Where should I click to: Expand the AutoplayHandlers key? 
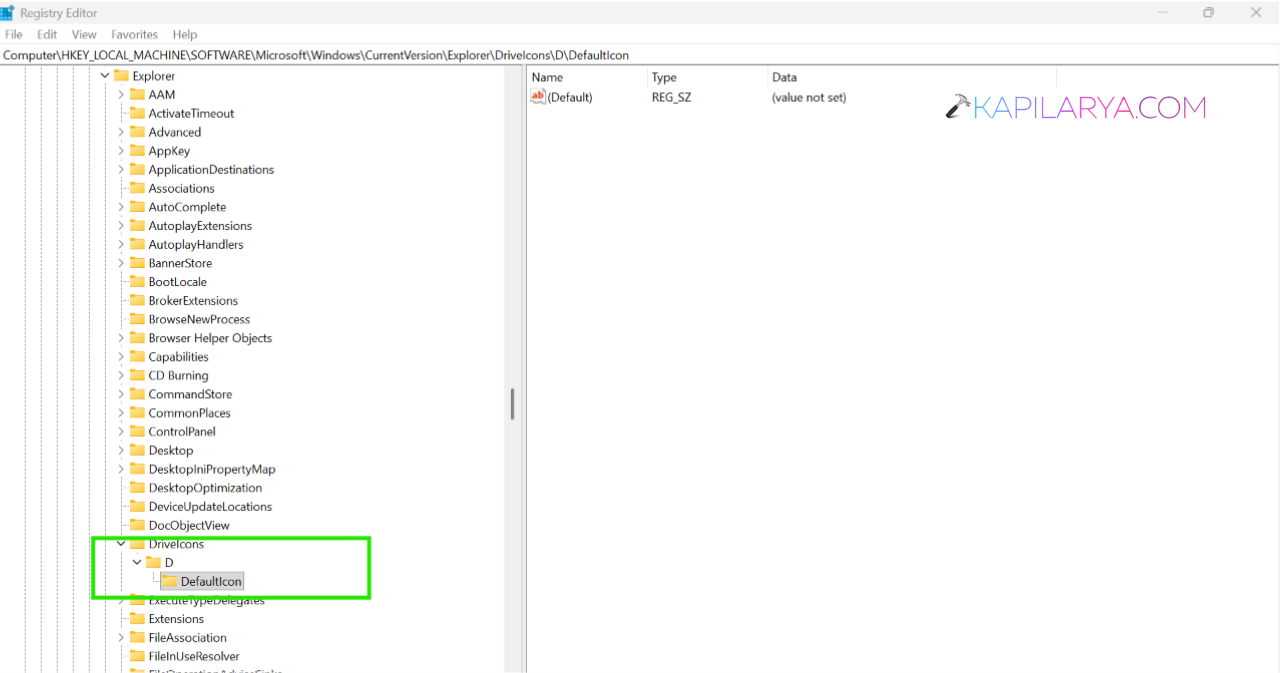tap(121, 245)
